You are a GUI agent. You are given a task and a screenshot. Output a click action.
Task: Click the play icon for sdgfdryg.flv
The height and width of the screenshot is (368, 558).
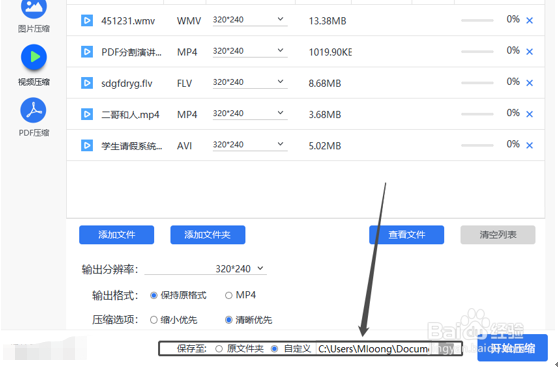click(x=87, y=83)
